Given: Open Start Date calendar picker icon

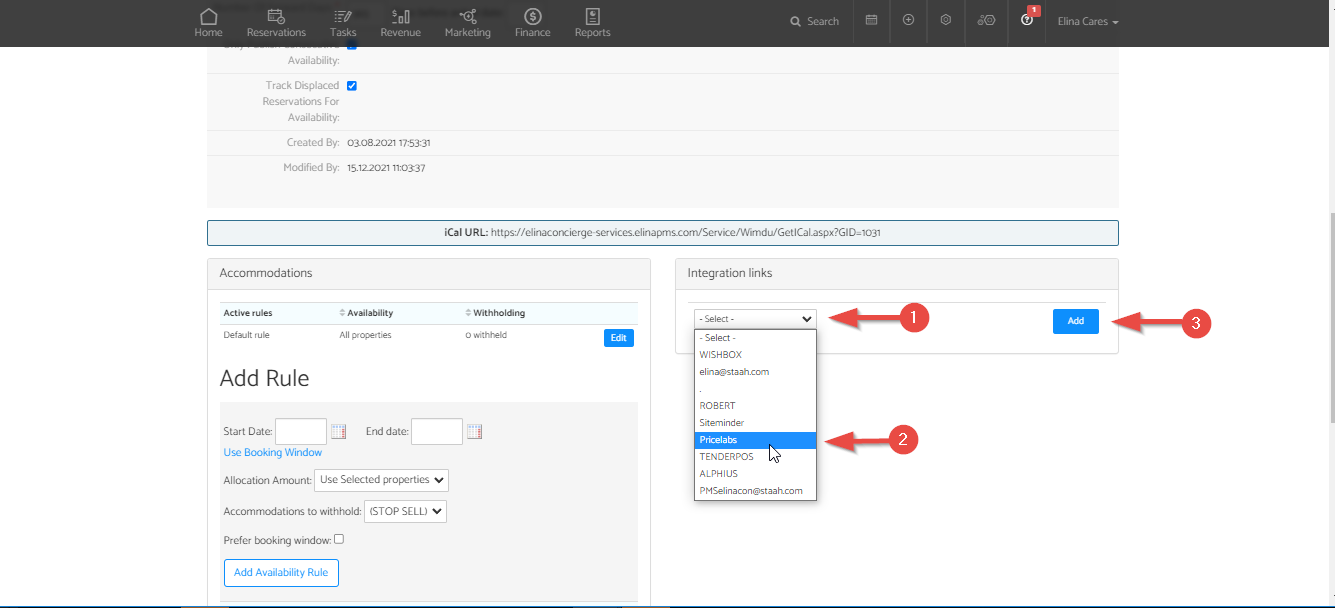Looking at the screenshot, I should [x=338, y=432].
